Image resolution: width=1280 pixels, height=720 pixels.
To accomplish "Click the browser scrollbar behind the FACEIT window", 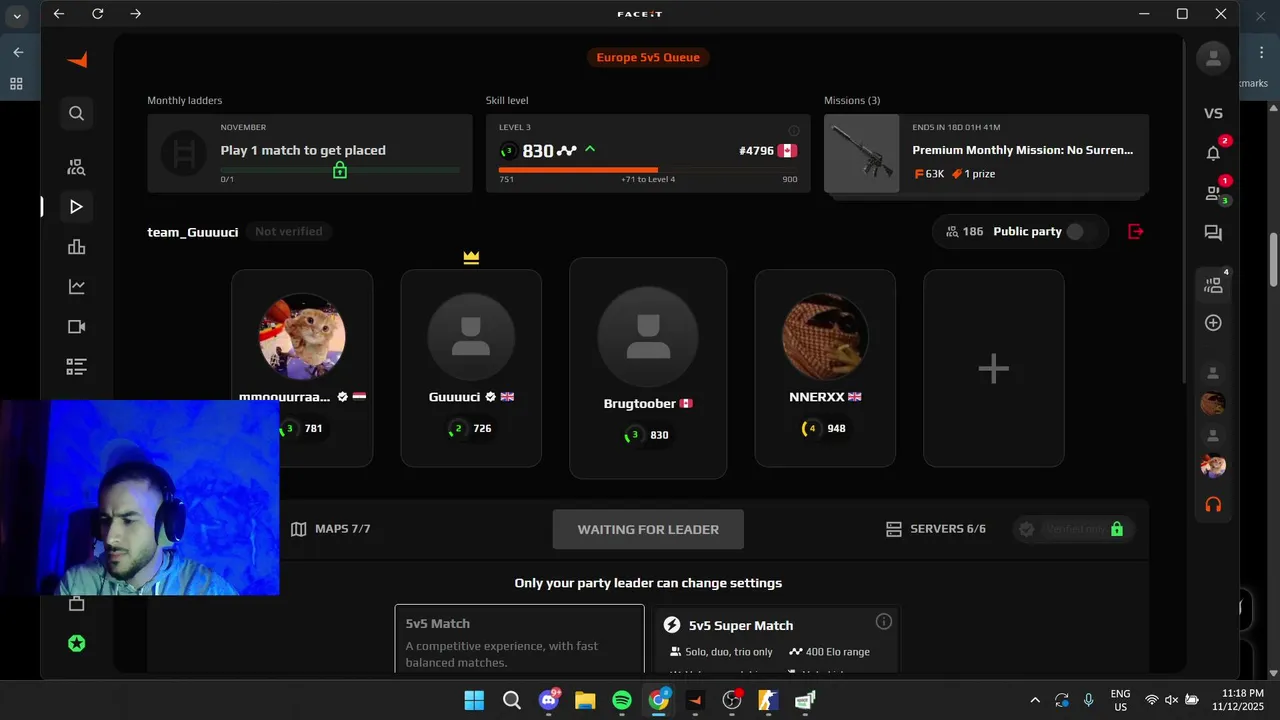I will click(1273, 260).
